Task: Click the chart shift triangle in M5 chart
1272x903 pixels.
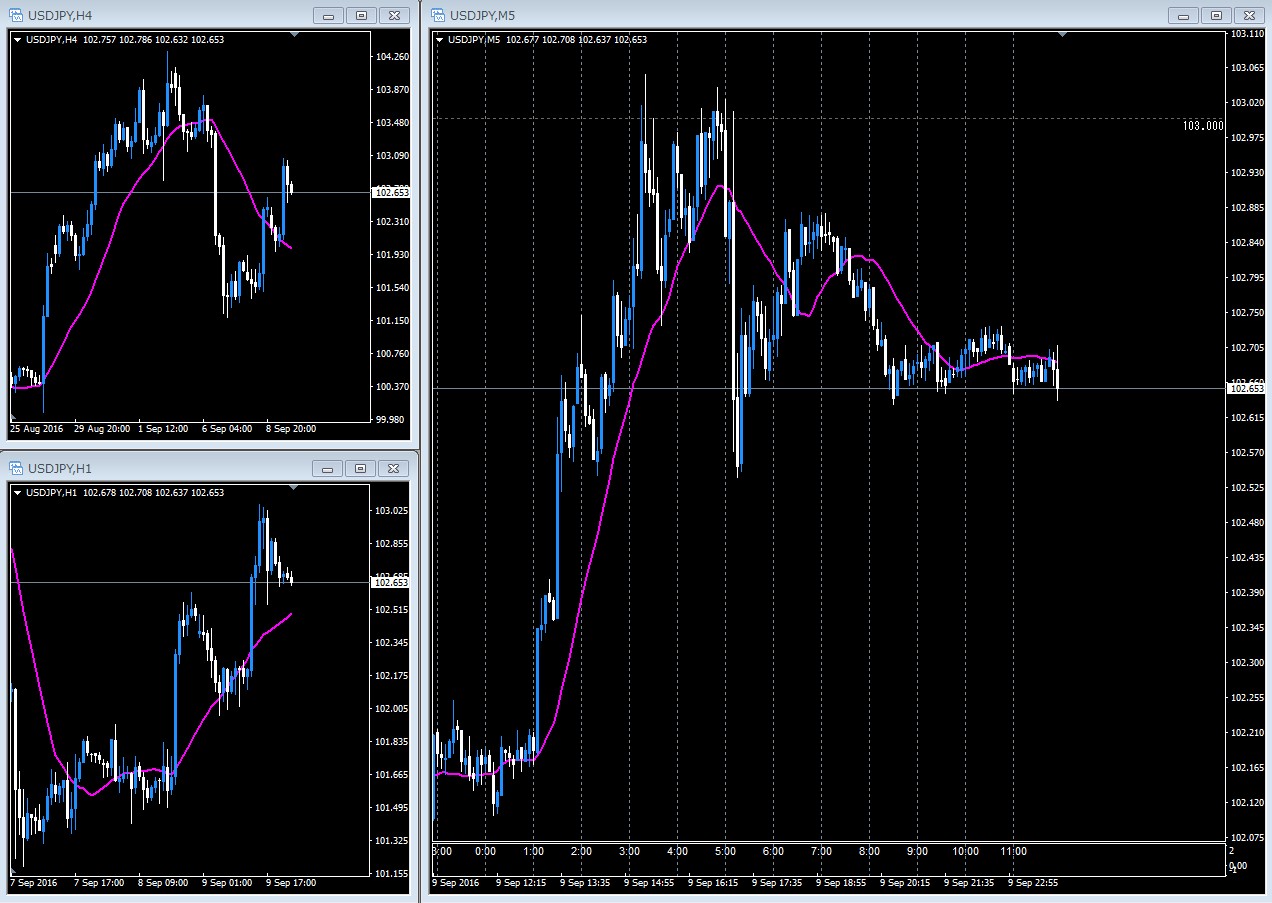Action: click(x=1062, y=35)
